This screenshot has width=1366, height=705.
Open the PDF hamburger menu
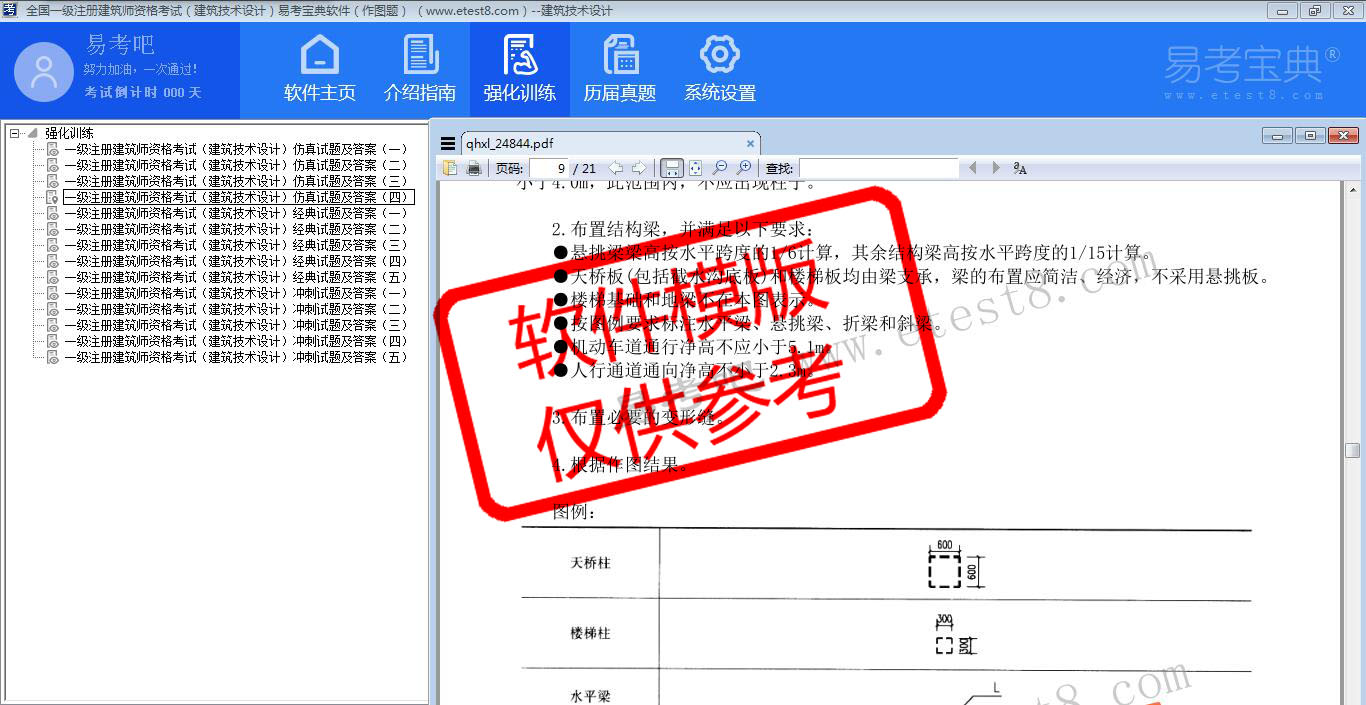tap(447, 144)
